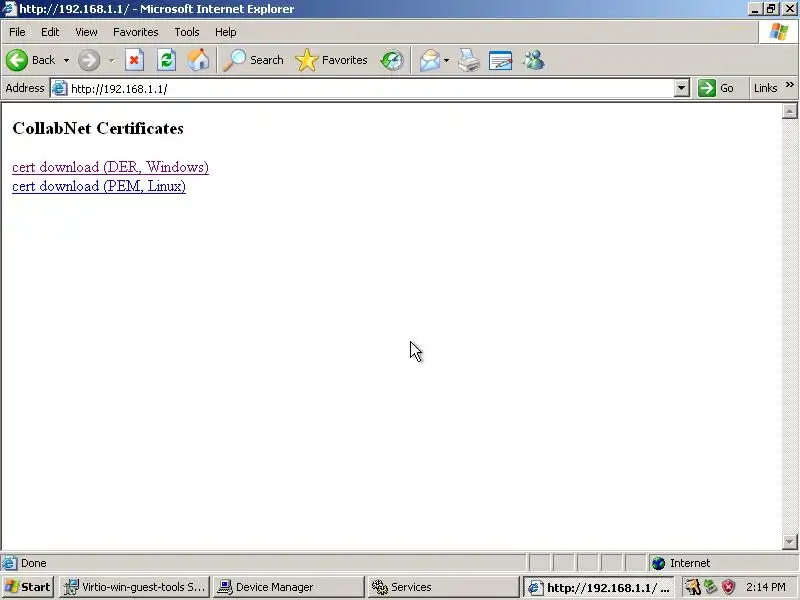800x600 pixels.
Task: Expand the Address bar dropdown arrow
Action: pyautogui.click(x=681, y=88)
